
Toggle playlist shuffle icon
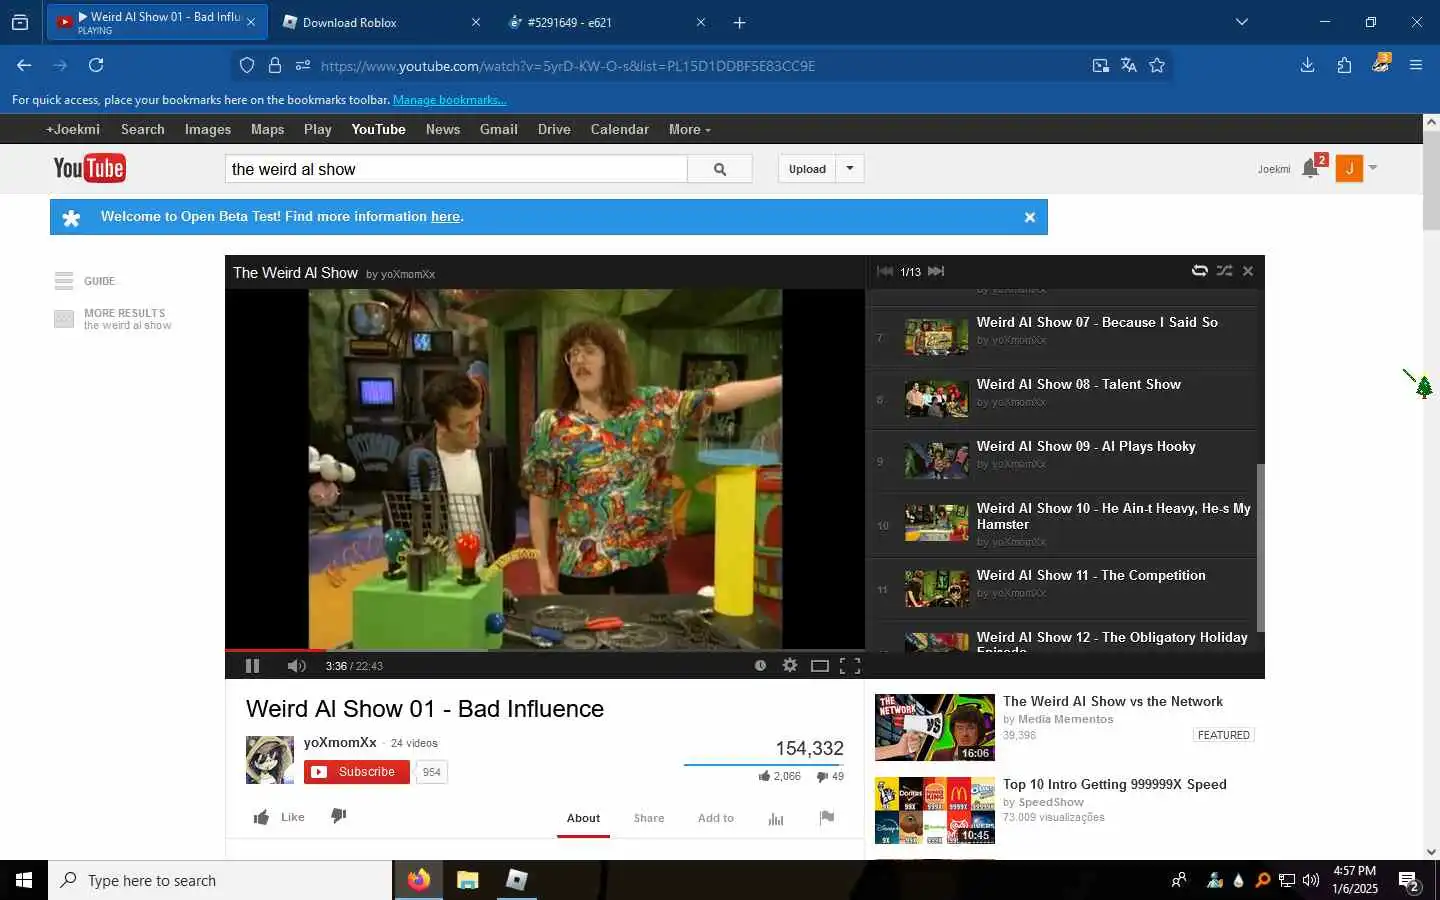point(1224,270)
